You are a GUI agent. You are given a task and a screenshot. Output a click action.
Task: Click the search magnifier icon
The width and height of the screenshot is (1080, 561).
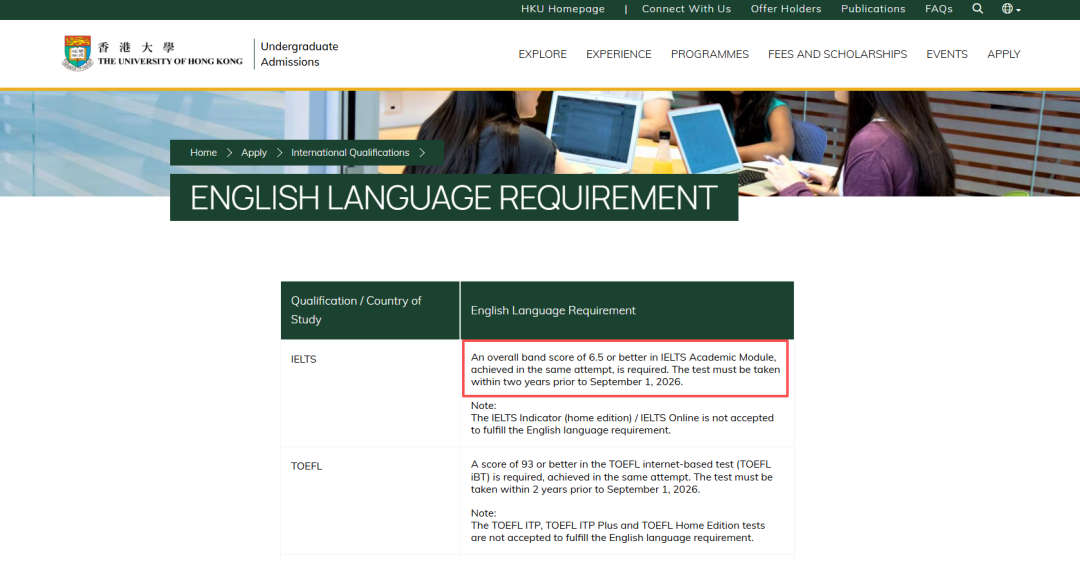coord(977,9)
